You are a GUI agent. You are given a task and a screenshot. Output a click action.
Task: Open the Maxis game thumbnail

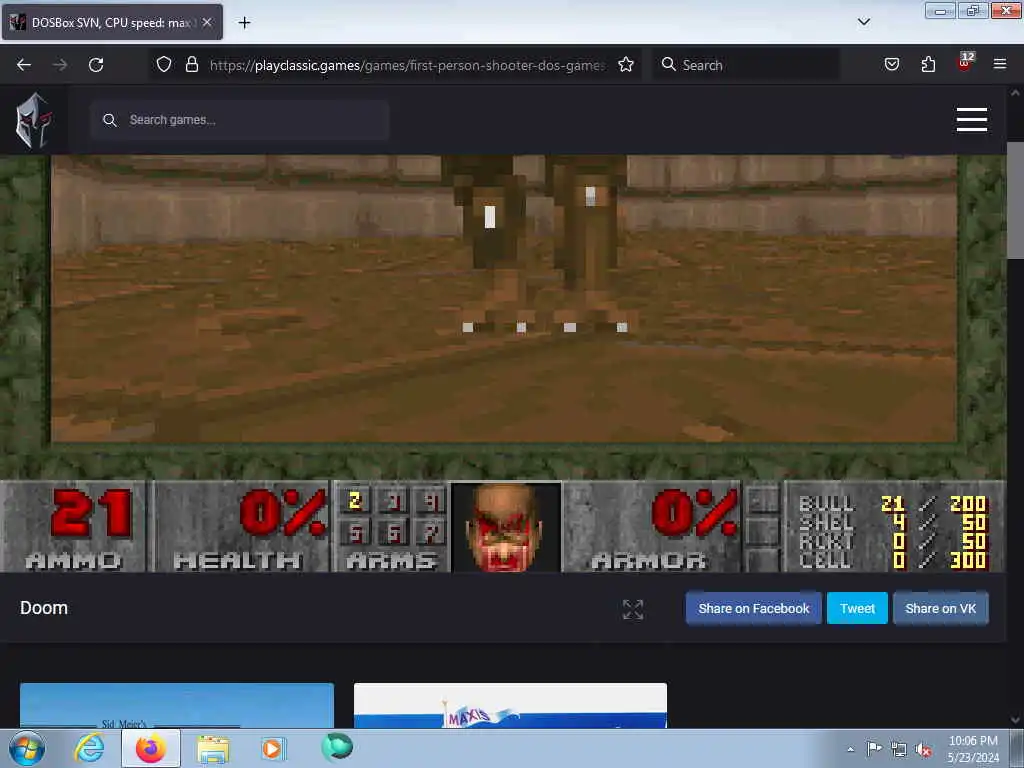[x=510, y=706]
